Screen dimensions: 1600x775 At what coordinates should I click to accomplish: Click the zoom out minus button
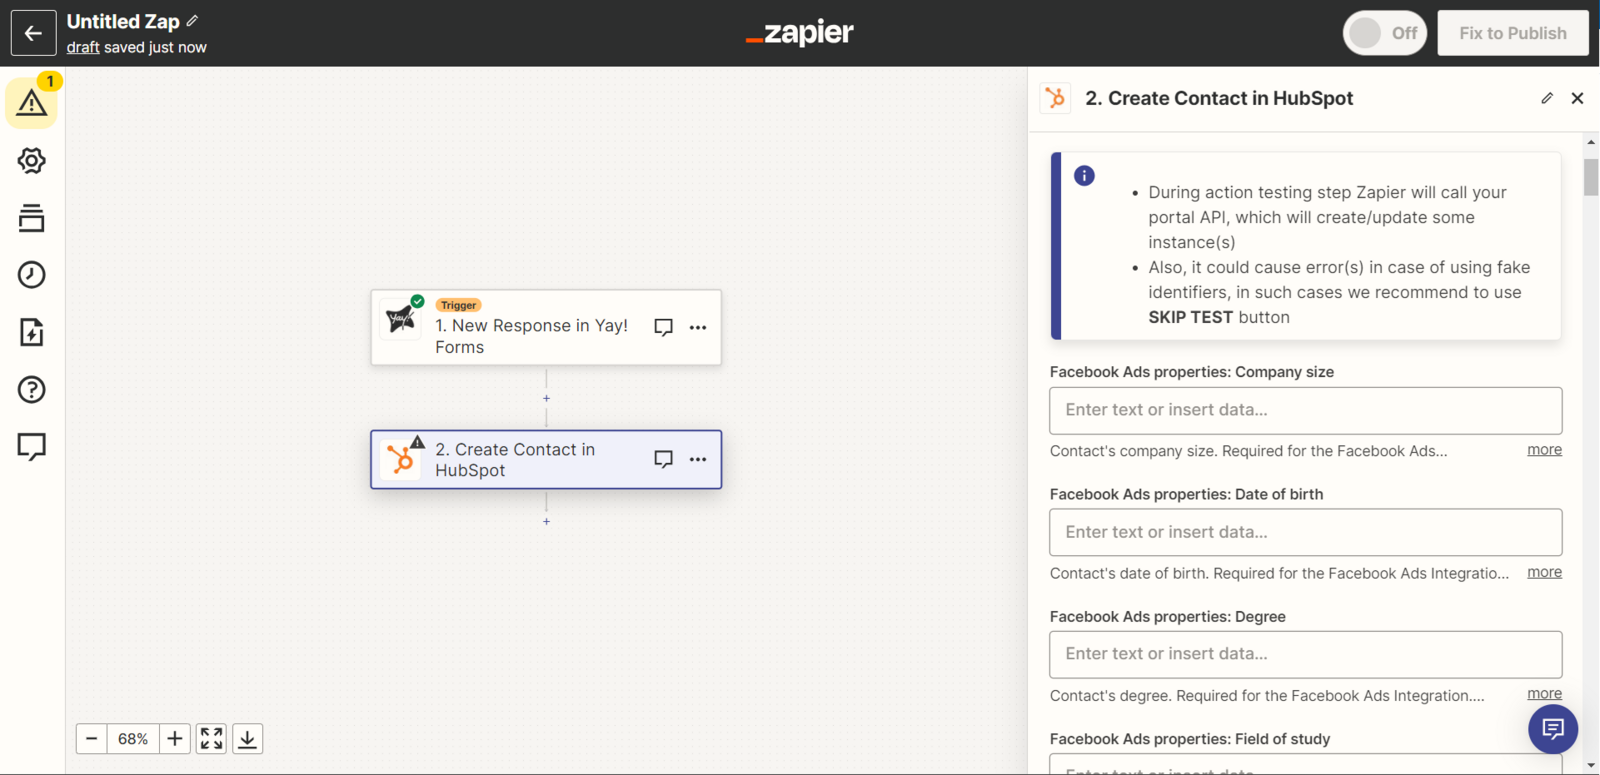(92, 739)
